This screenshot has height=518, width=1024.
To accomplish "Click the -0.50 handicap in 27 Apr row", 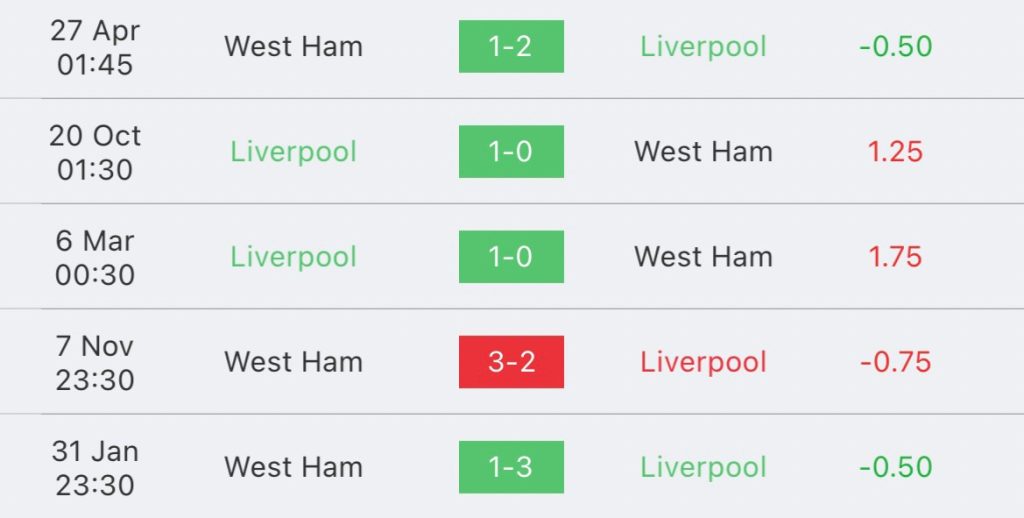I will click(895, 47).
